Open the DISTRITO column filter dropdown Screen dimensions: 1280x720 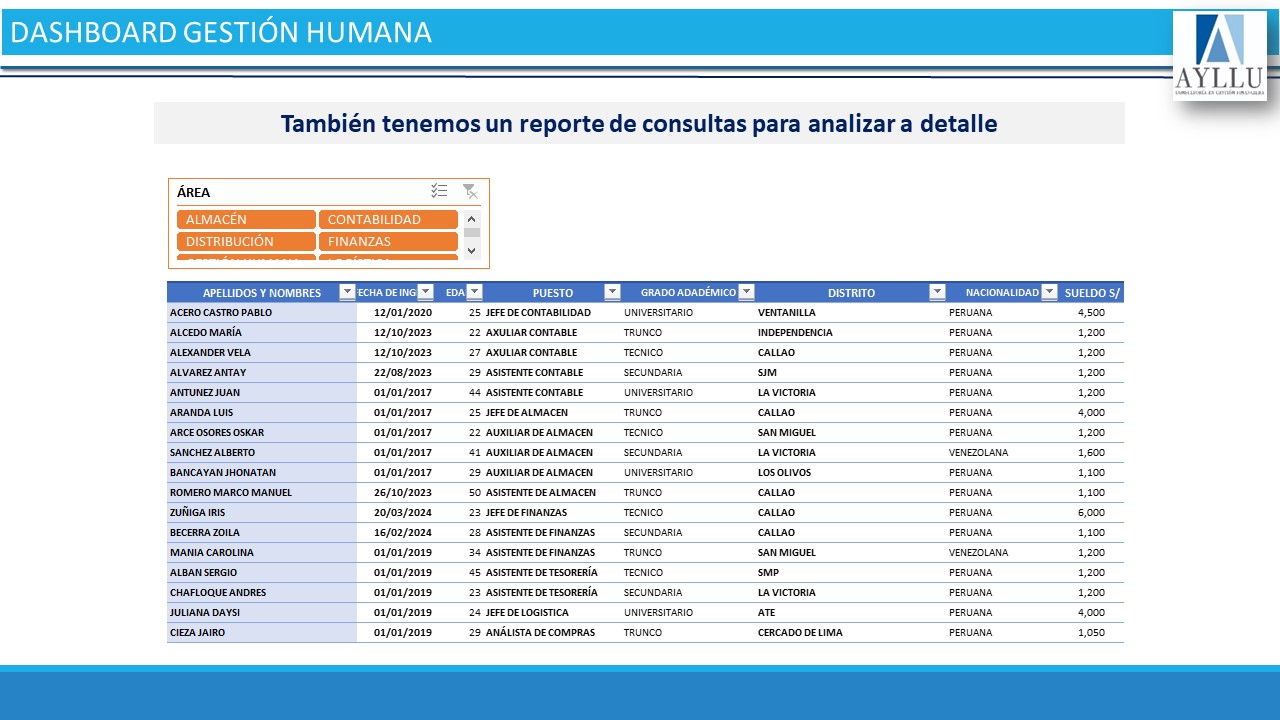(x=937, y=292)
